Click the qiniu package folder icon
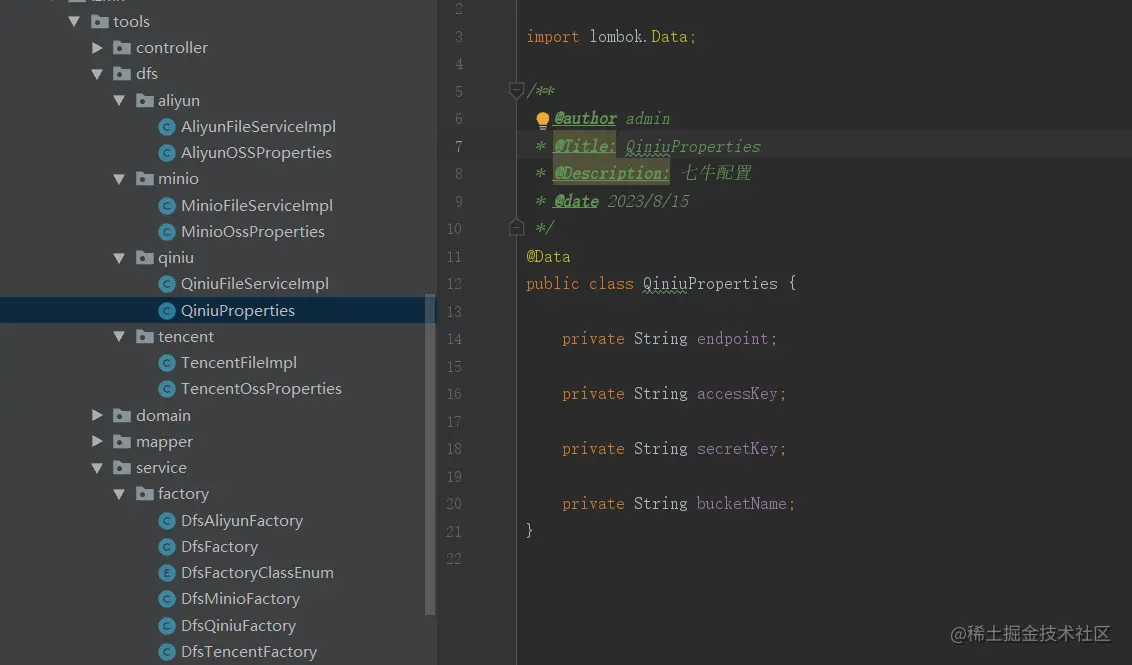The width and height of the screenshot is (1132, 665). tap(145, 258)
